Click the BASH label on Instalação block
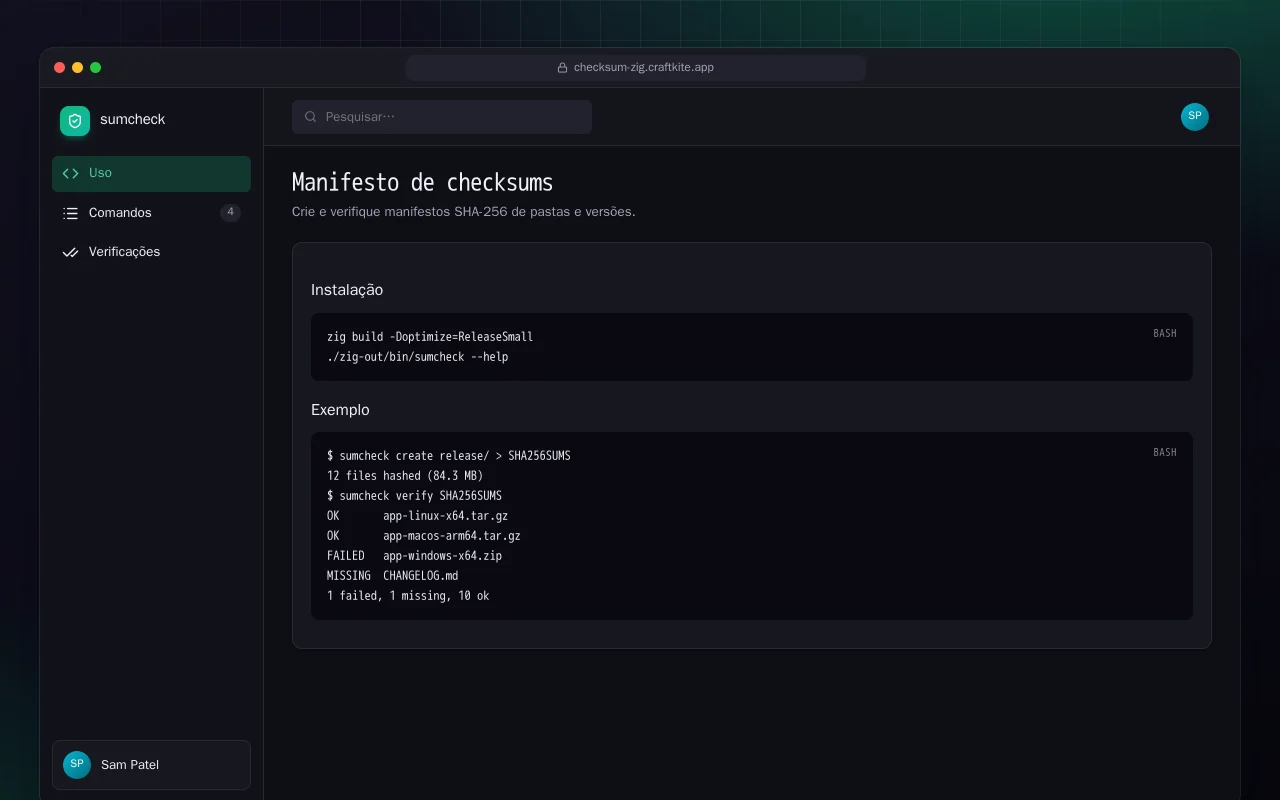The height and width of the screenshot is (800, 1280). [1165, 333]
